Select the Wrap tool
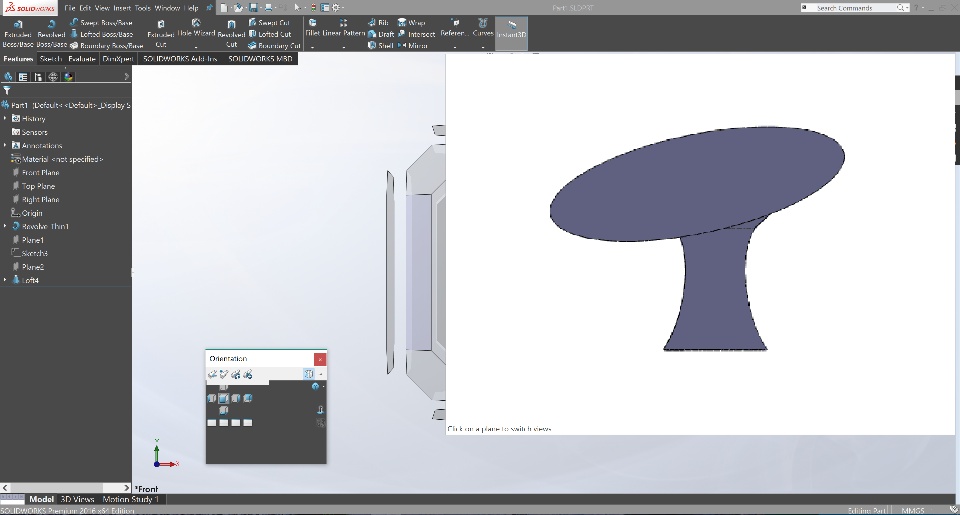960x515 pixels. click(x=411, y=23)
